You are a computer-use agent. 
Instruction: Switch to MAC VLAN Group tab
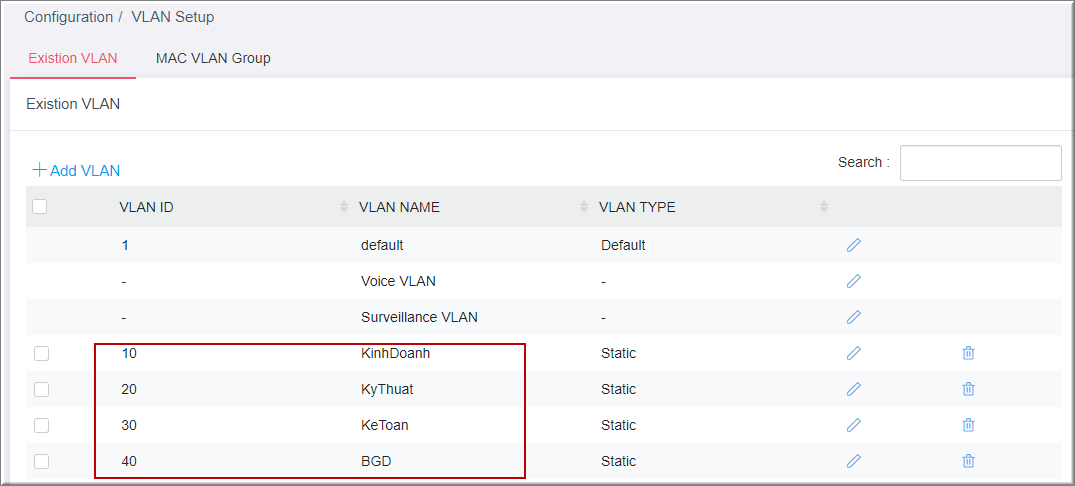tap(213, 58)
